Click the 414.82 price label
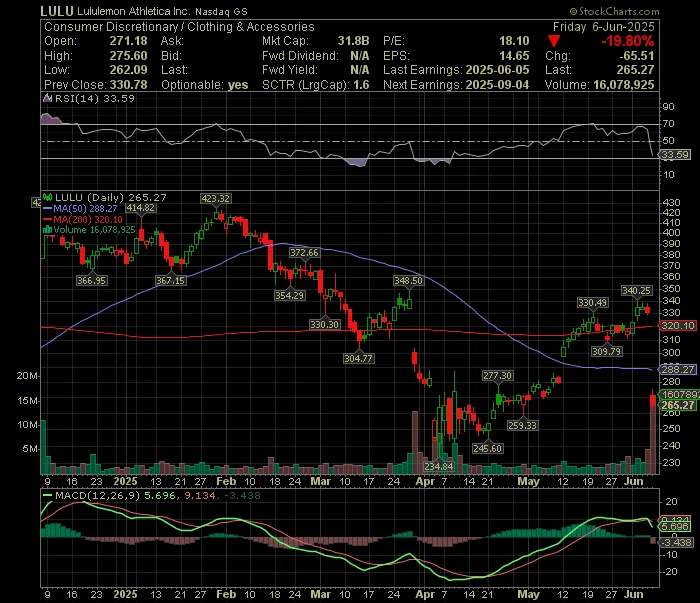This screenshot has height=603, width=700. click(x=140, y=208)
